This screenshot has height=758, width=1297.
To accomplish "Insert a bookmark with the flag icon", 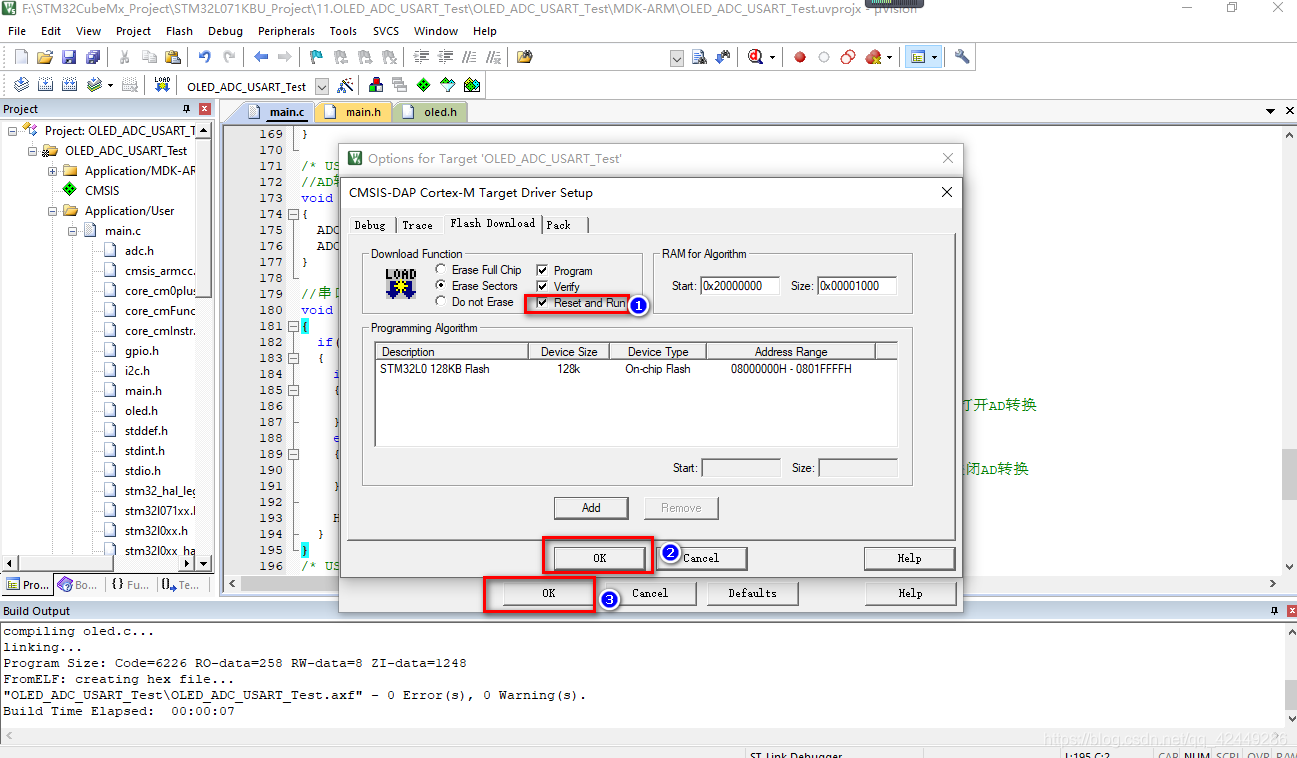I will click(x=316, y=57).
